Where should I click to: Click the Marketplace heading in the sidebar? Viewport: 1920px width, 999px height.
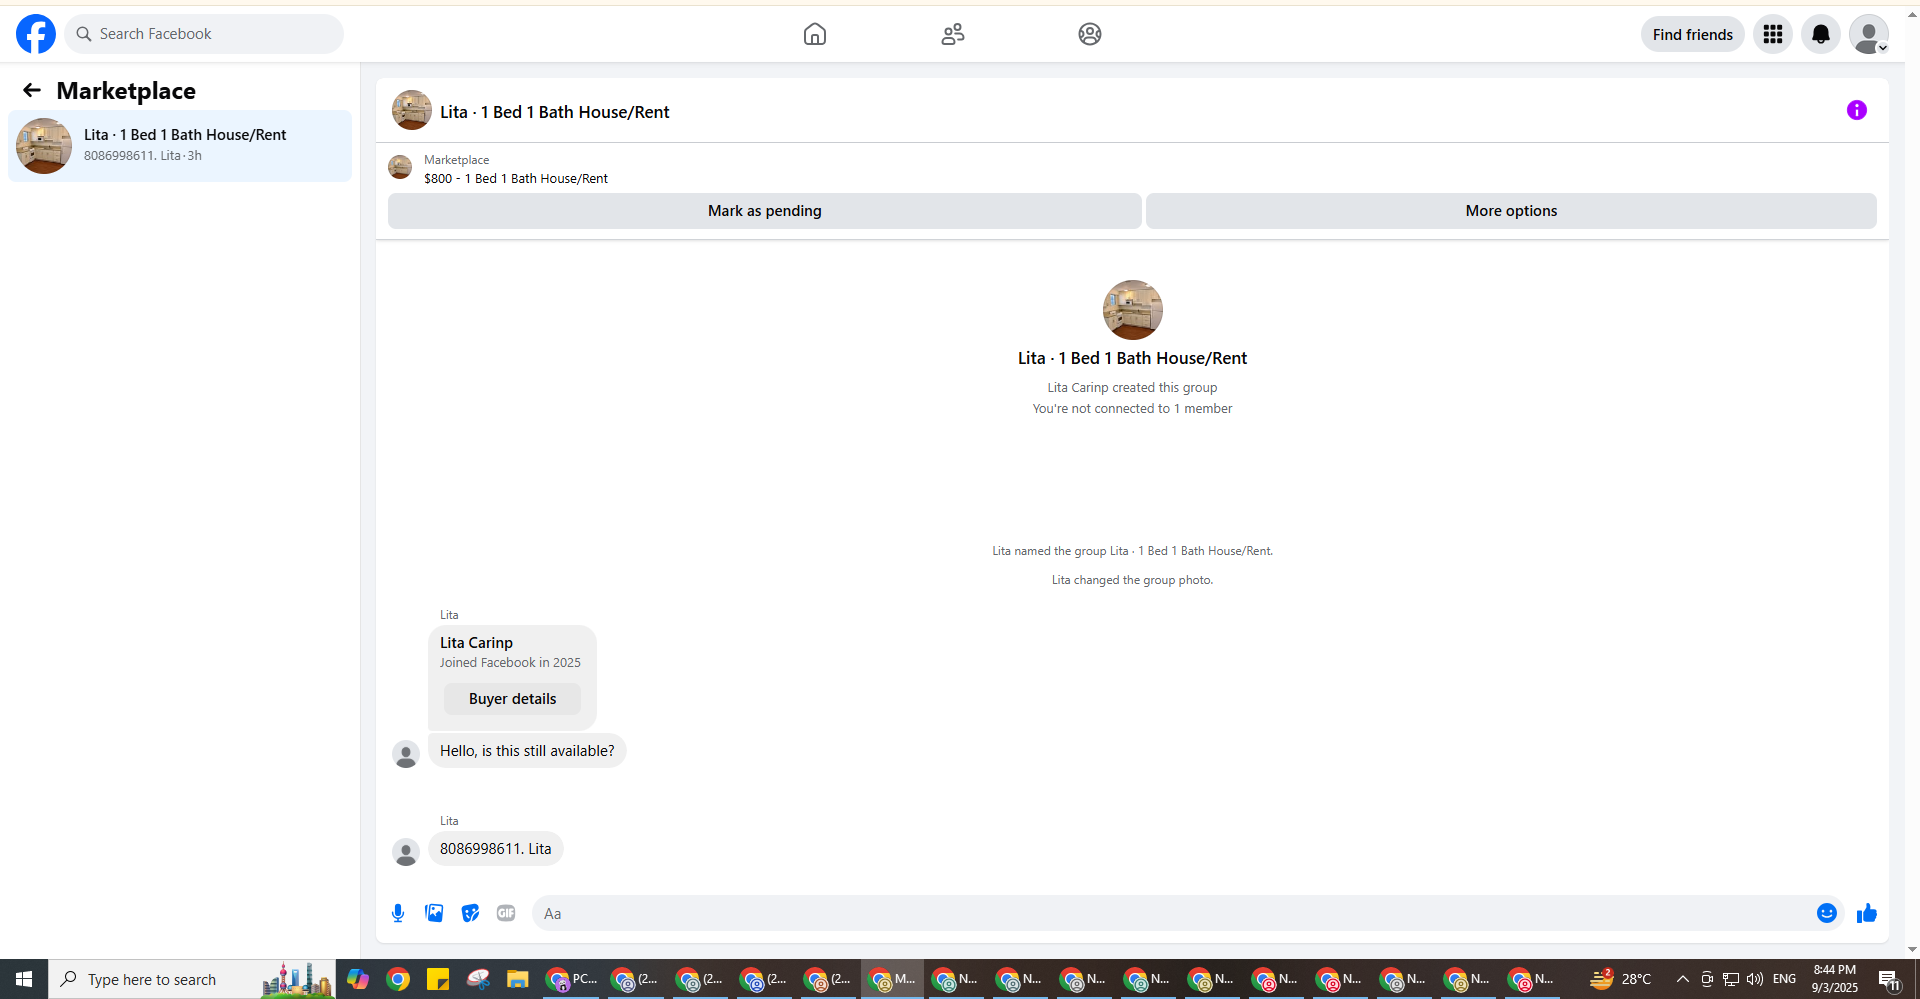[x=126, y=91]
